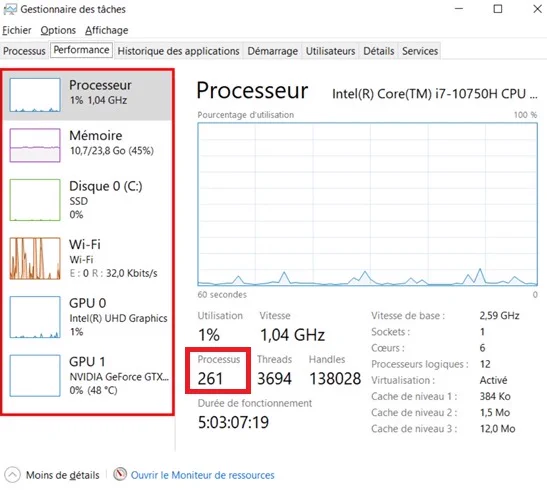Select the Mémoire mini graph thumbnail
547x490 pixels.
[x=35, y=145]
